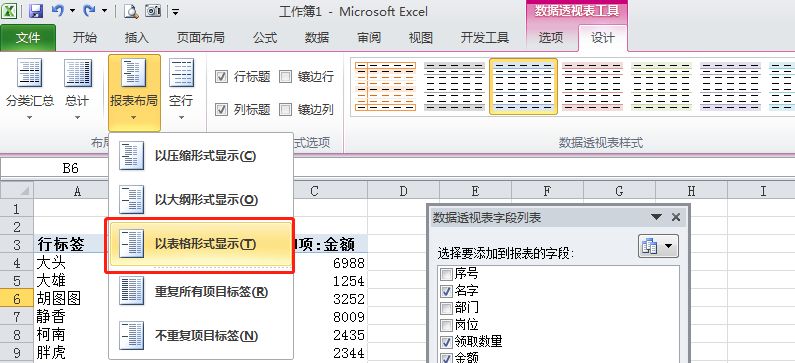Click the Print Preview magnifier icon
Screen dimensions: 795x363
point(131,11)
